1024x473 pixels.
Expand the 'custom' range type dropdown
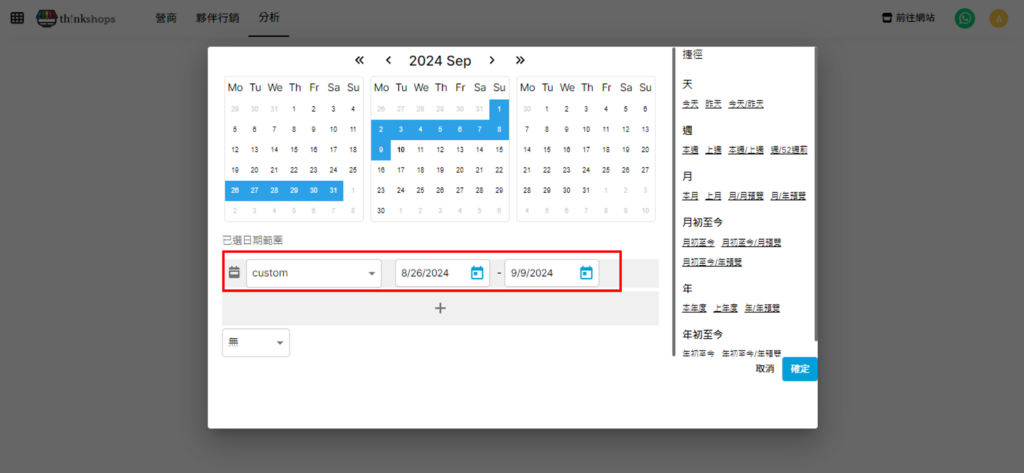pos(314,273)
